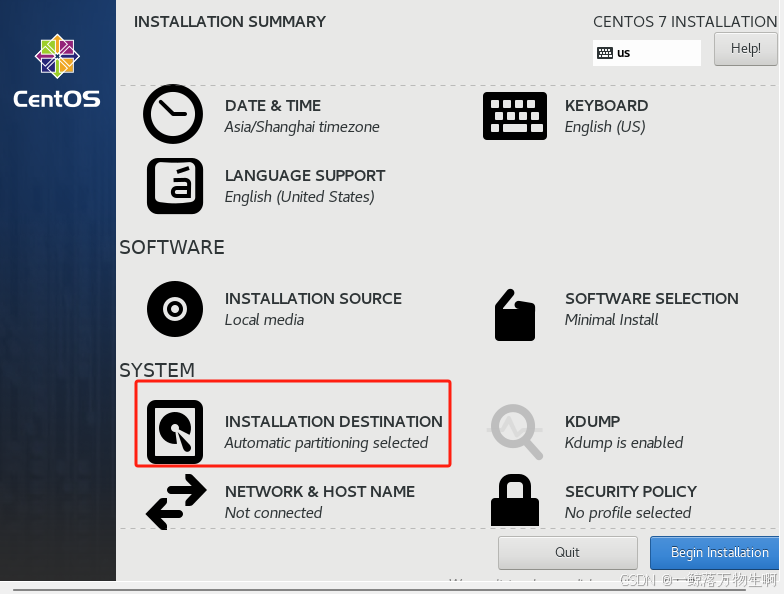Open the Language Support icon
The image size is (784, 594).
pos(175,186)
